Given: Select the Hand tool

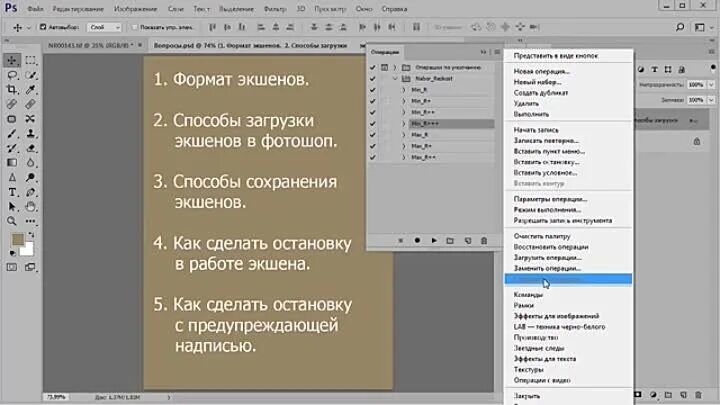Looking at the screenshot, I should (x=30, y=207).
